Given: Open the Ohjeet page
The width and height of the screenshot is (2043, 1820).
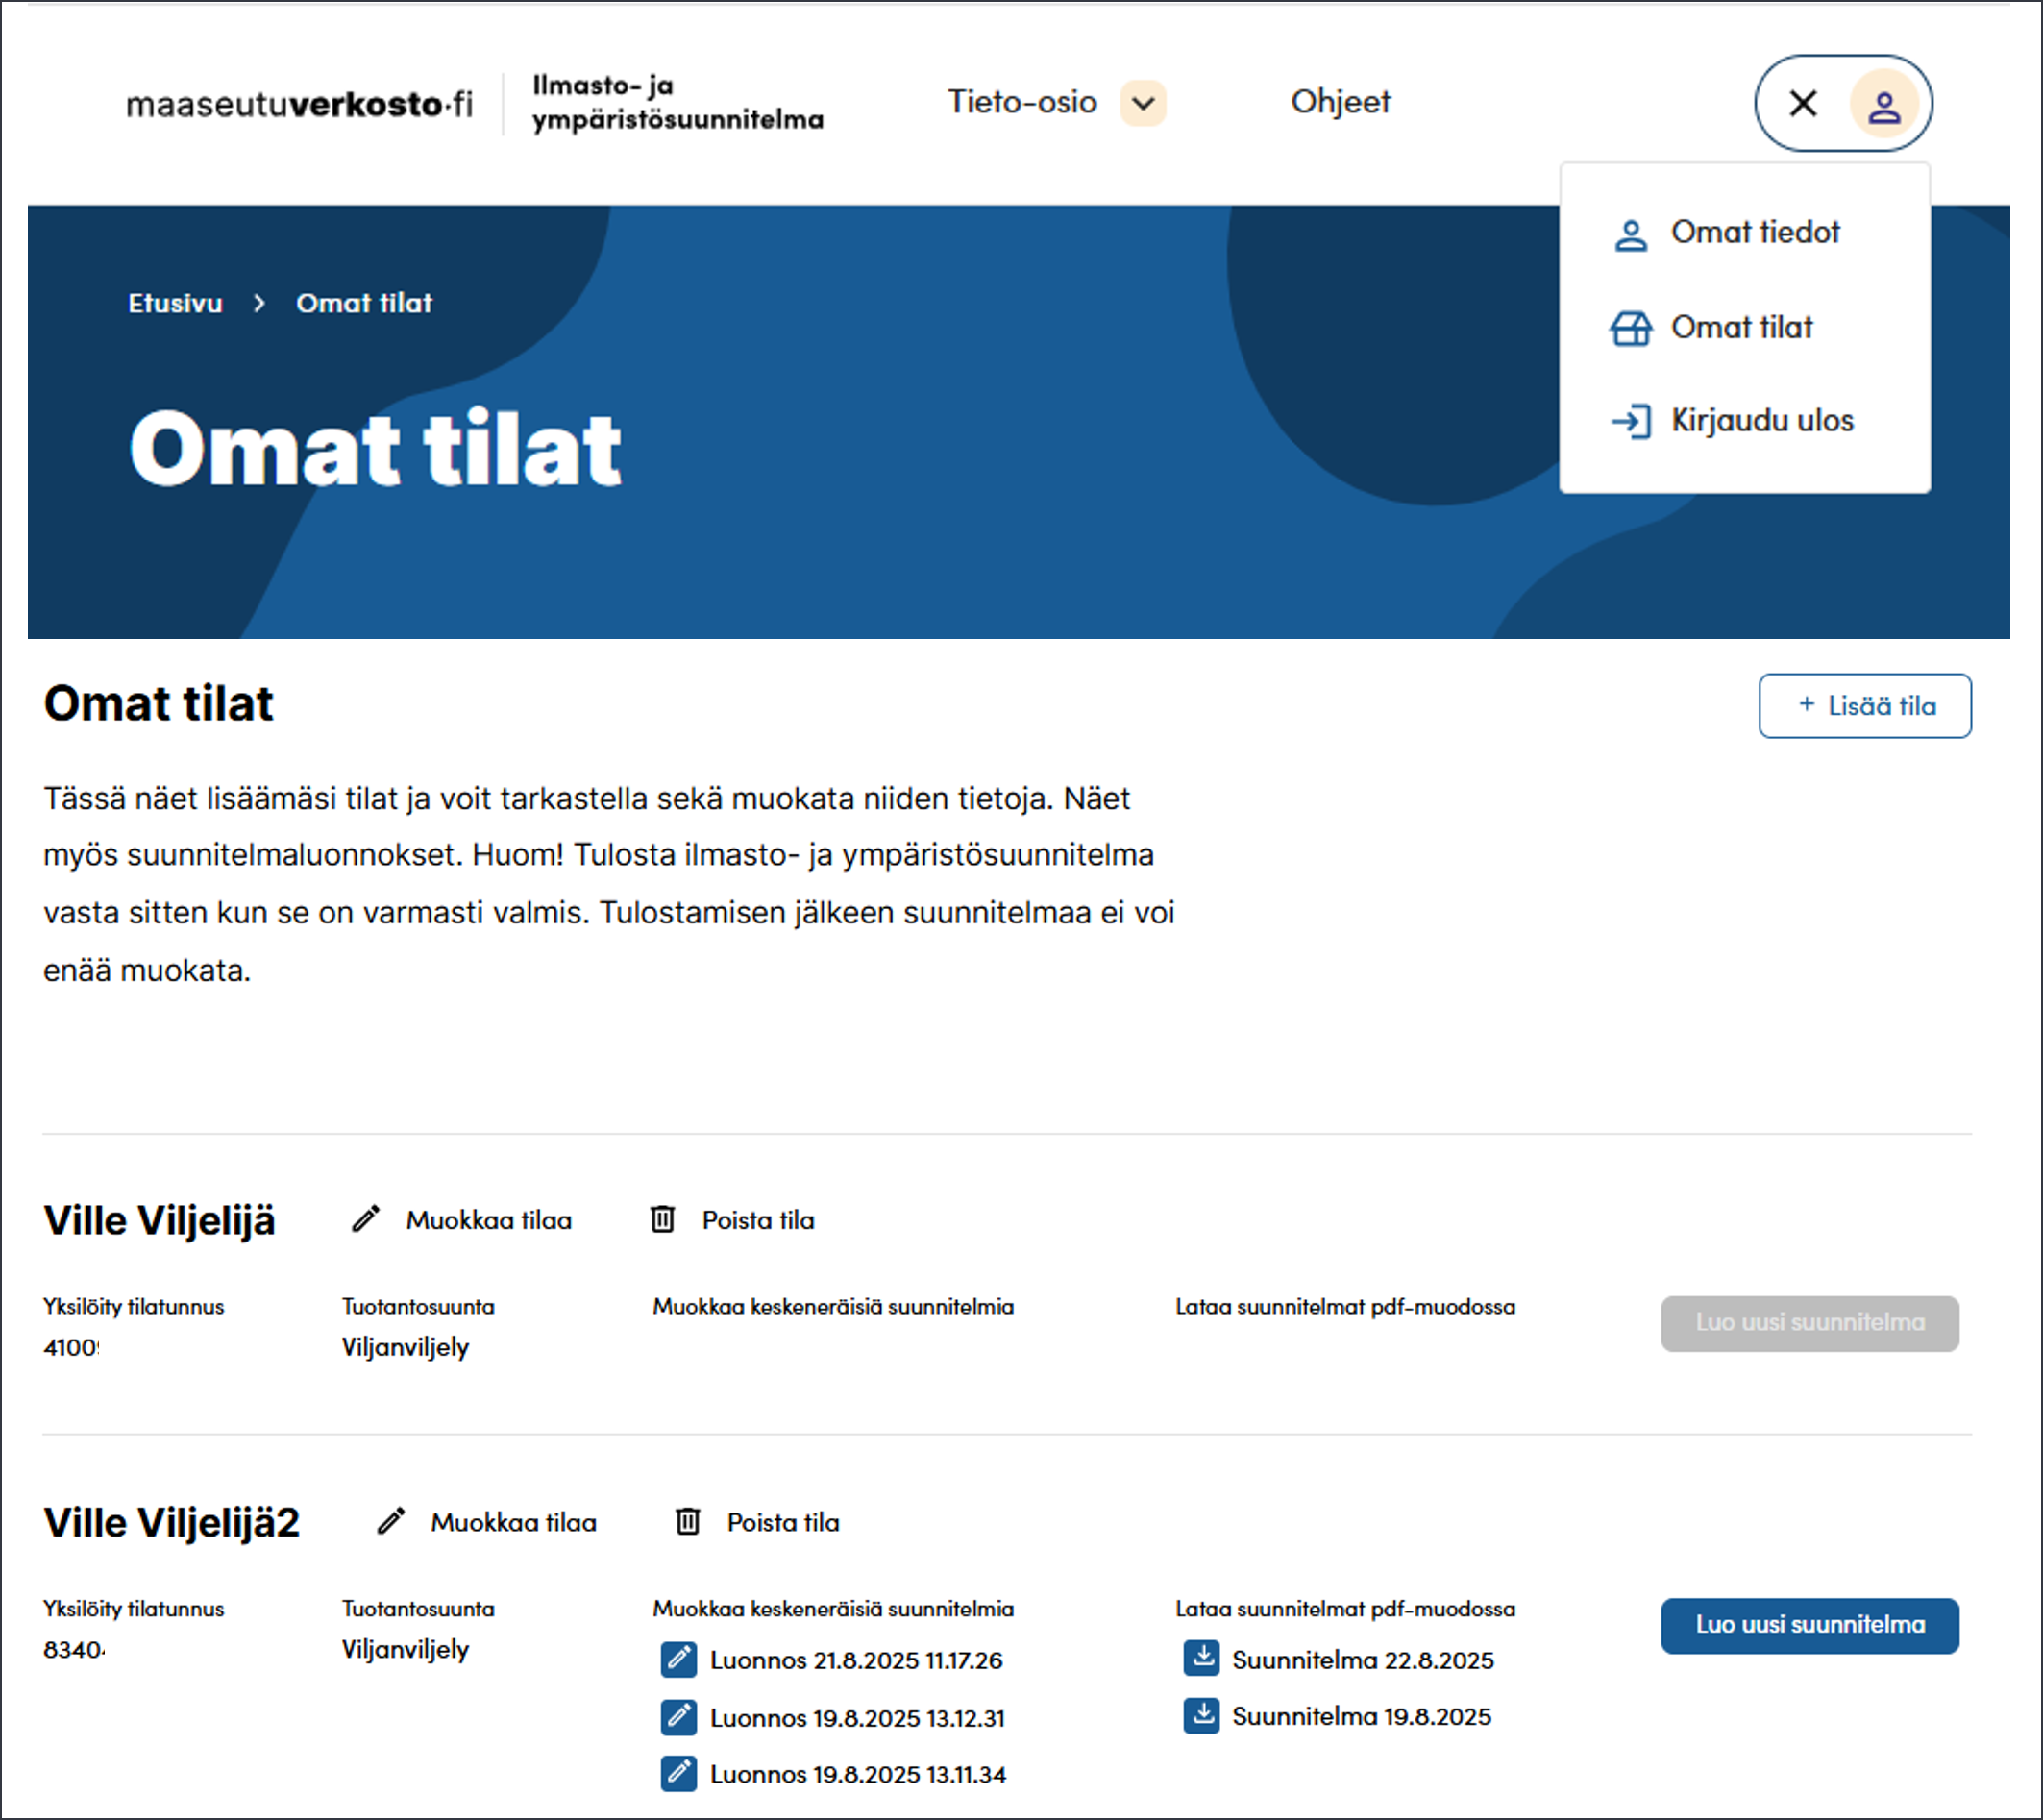Looking at the screenshot, I should point(1341,102).
